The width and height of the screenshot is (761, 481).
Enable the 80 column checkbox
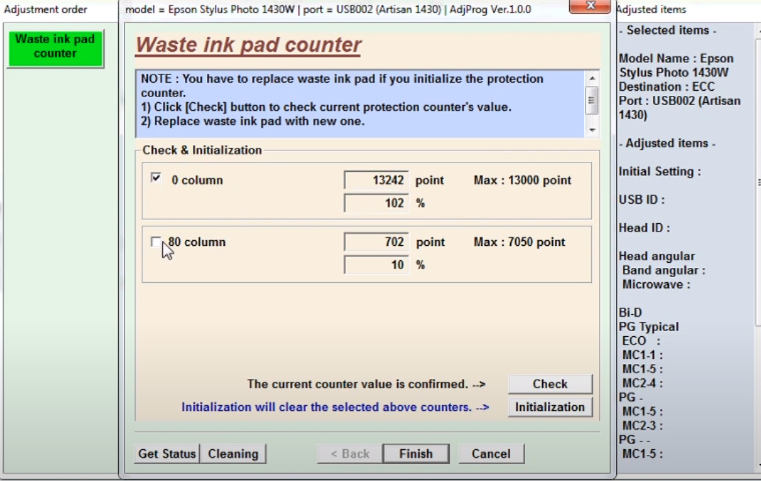pos(156,242)
